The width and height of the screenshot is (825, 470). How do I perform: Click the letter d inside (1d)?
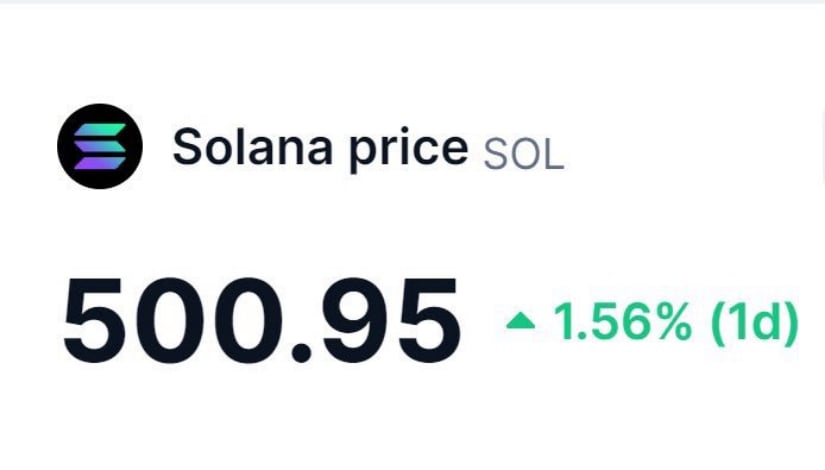pyautogui.click(x=767, y=321)
